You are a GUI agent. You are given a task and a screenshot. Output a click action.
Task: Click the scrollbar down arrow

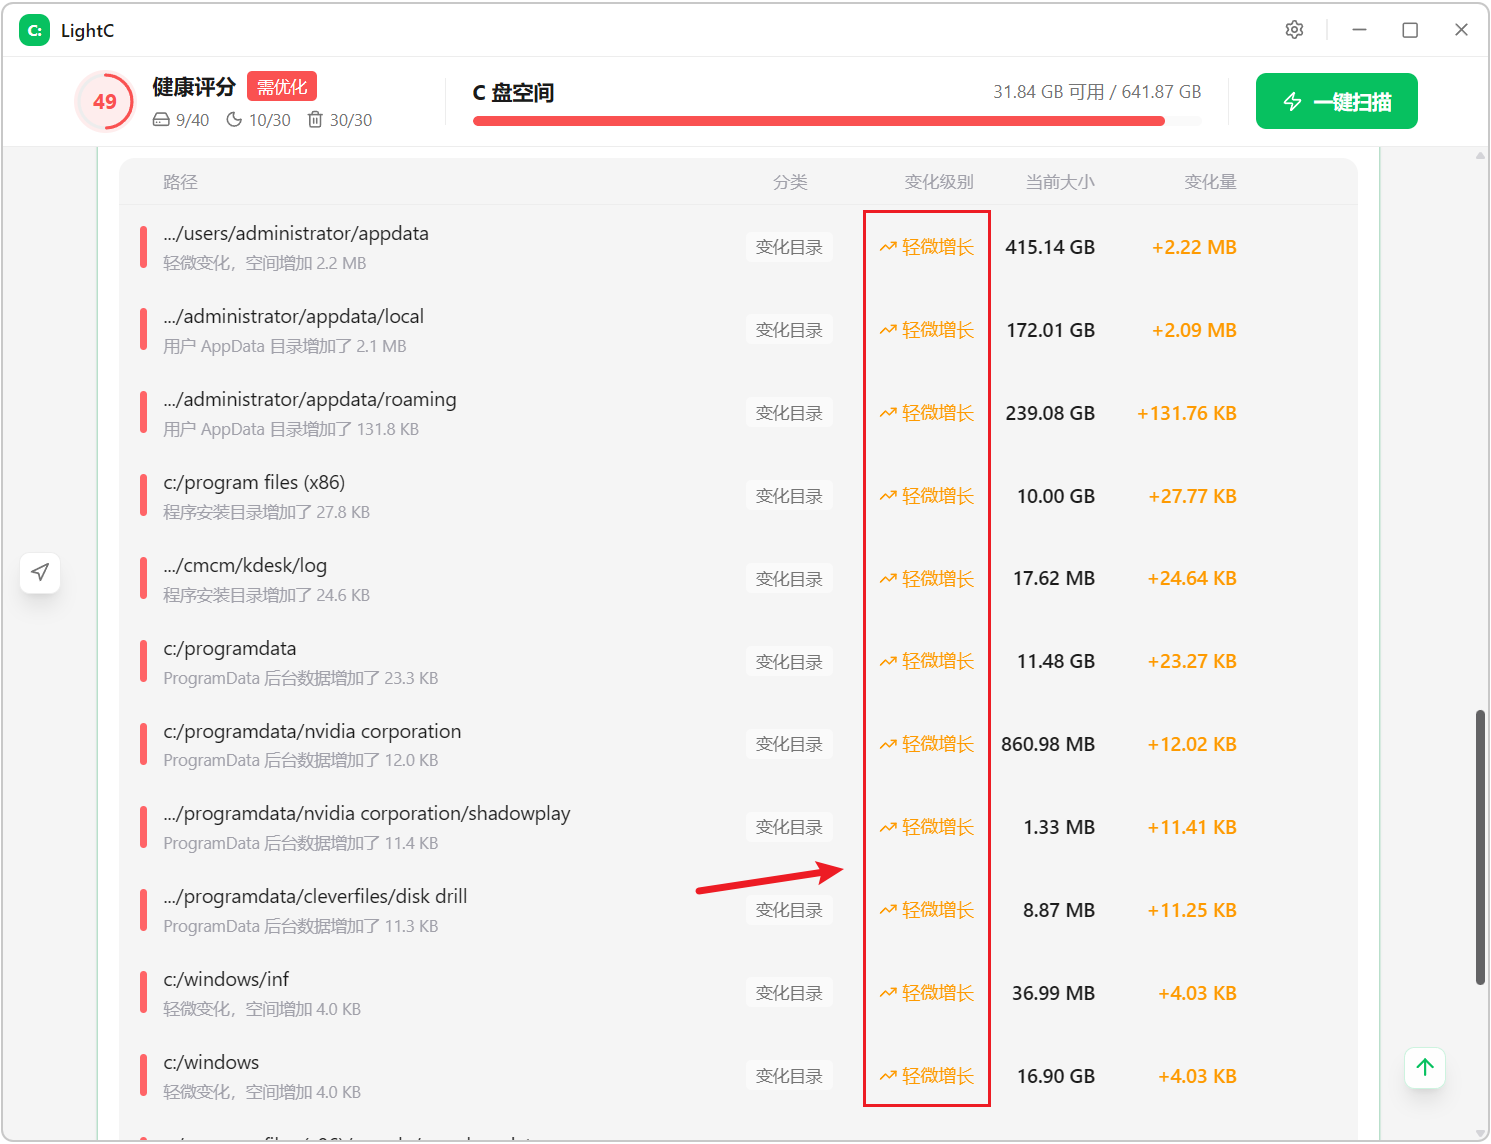point(1480,1134)
